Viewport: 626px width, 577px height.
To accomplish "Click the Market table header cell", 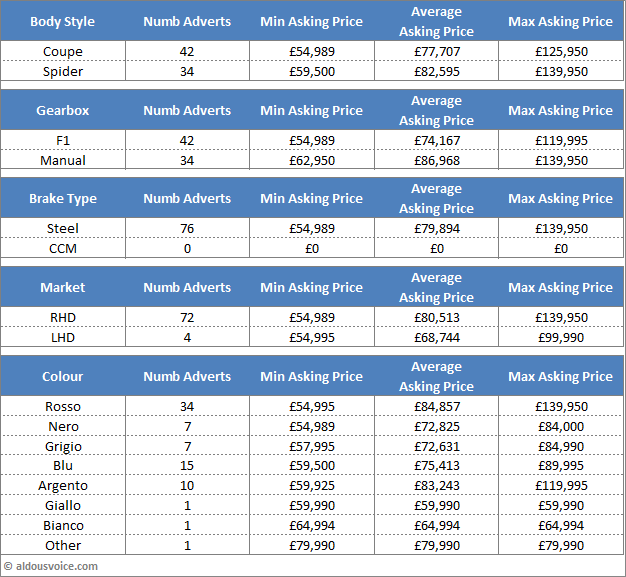I will (x=63, y=288).
